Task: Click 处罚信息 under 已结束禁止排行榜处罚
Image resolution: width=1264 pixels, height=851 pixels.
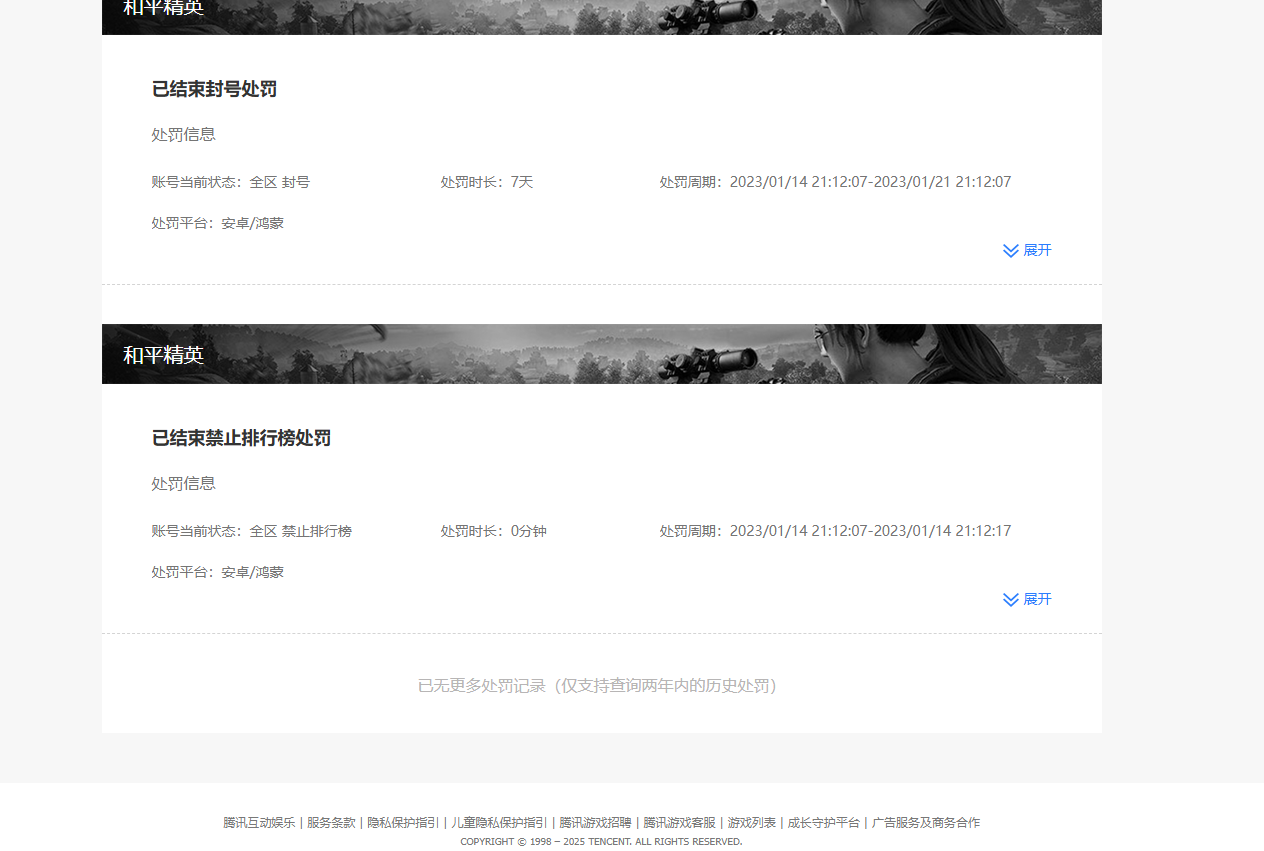Action: (184, 483)
